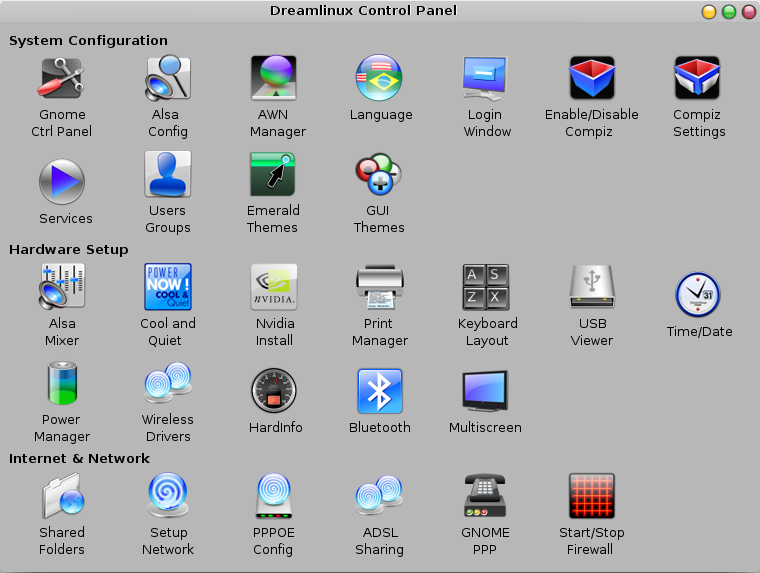Open Users Groups
760x573 pixels.
[168, 174]
